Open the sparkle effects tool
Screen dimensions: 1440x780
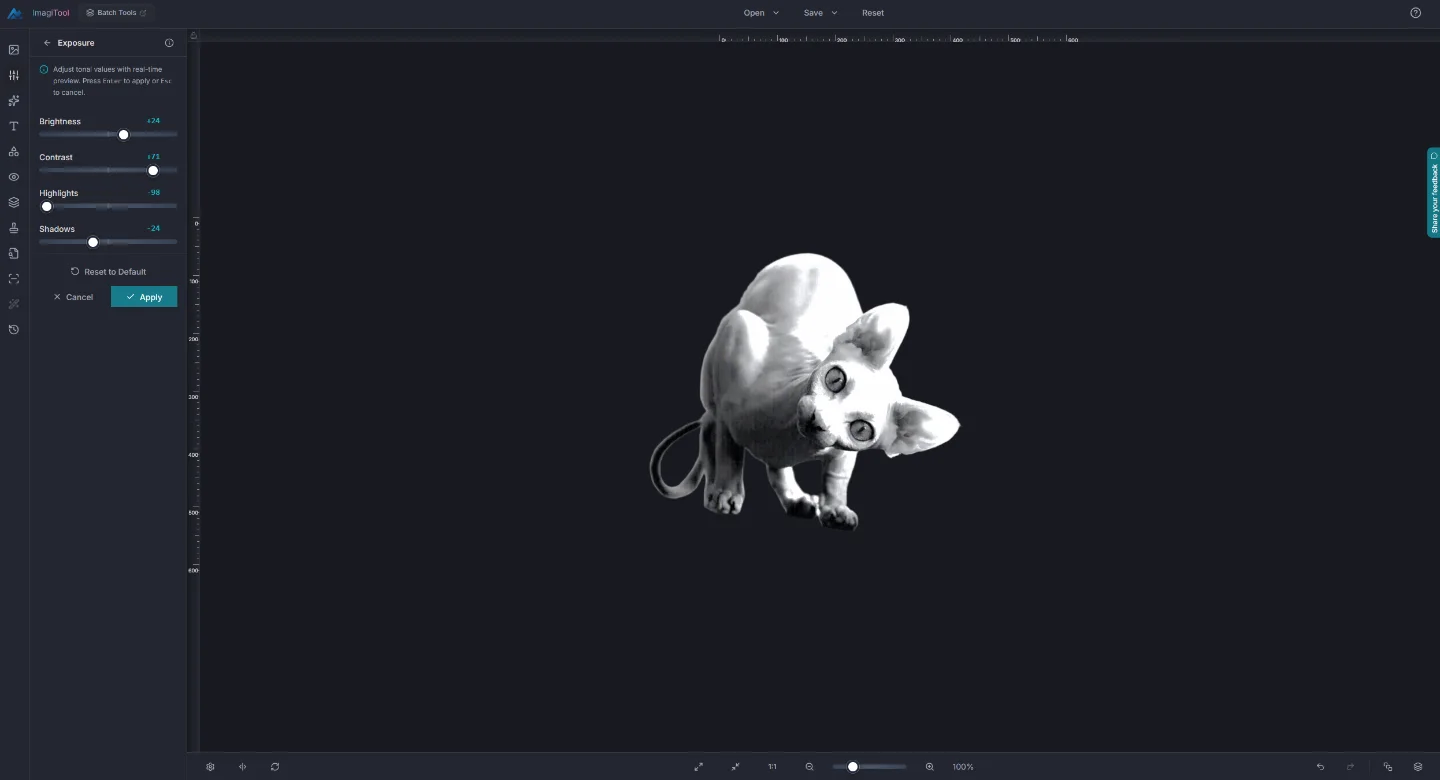click(14, 101)
